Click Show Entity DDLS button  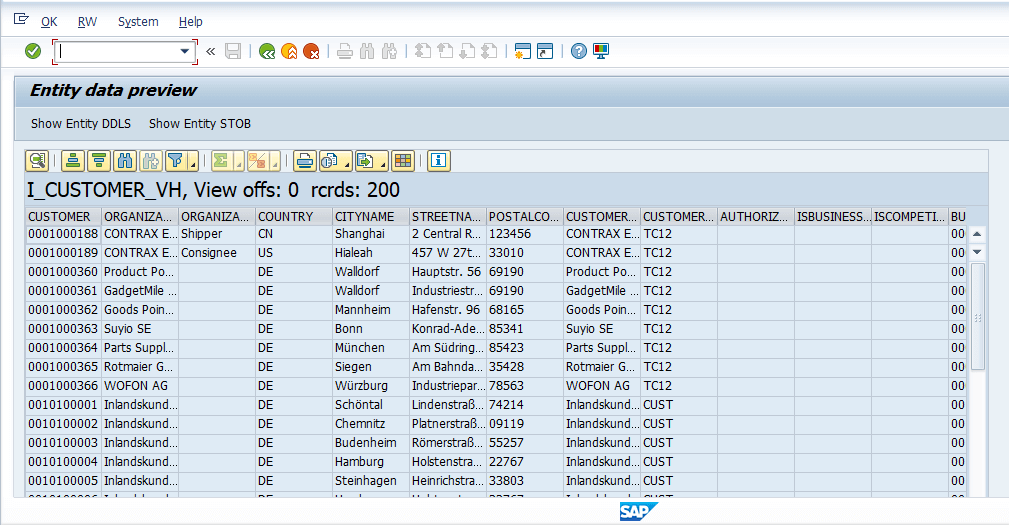[x=80, y=124]
